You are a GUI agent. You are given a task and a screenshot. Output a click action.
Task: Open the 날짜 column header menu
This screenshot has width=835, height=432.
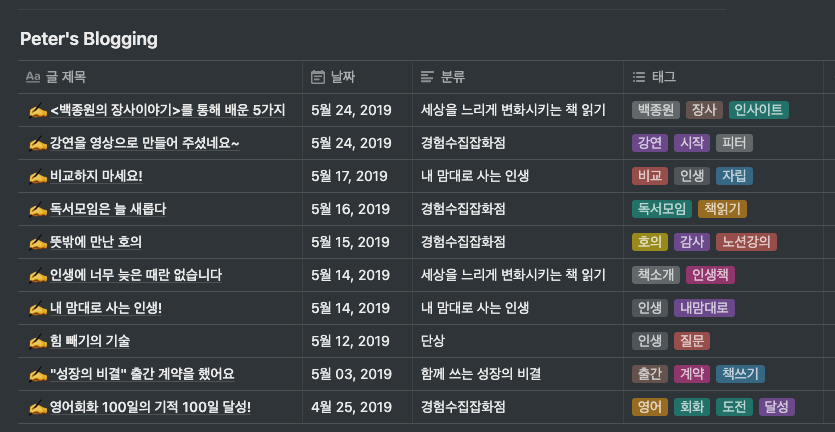click(357, 77)
